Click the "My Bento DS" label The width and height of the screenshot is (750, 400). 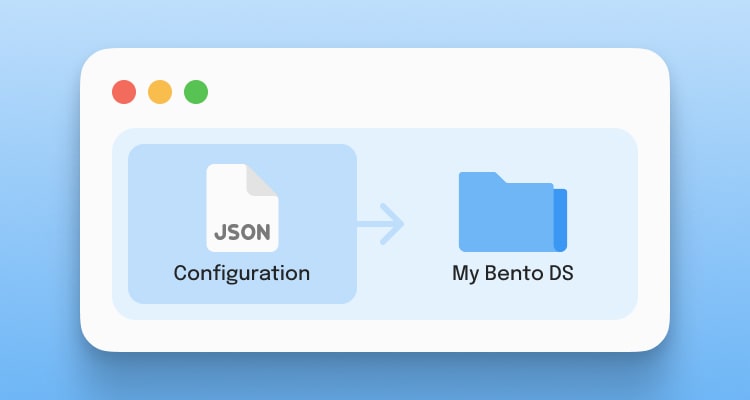click(x=512, y=272)
